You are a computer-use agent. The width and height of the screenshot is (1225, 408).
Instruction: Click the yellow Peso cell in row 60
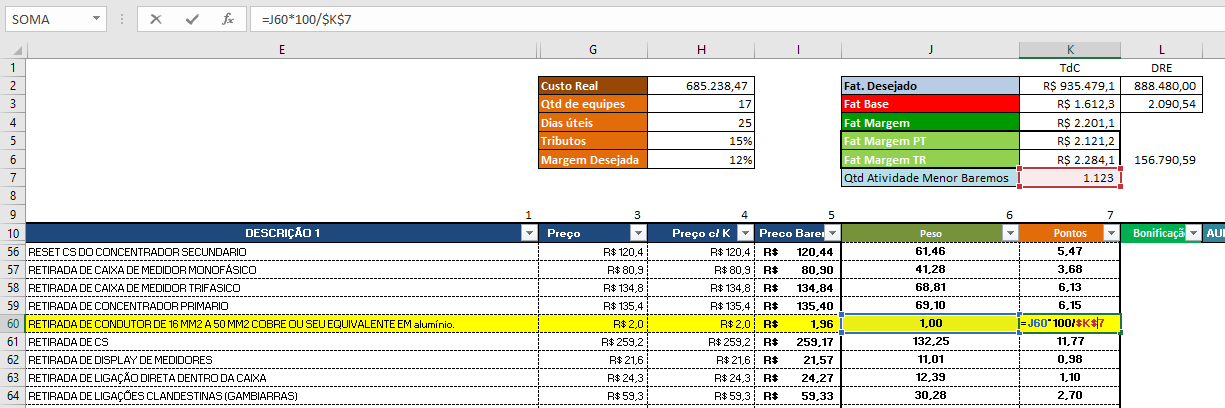point(930,324)
